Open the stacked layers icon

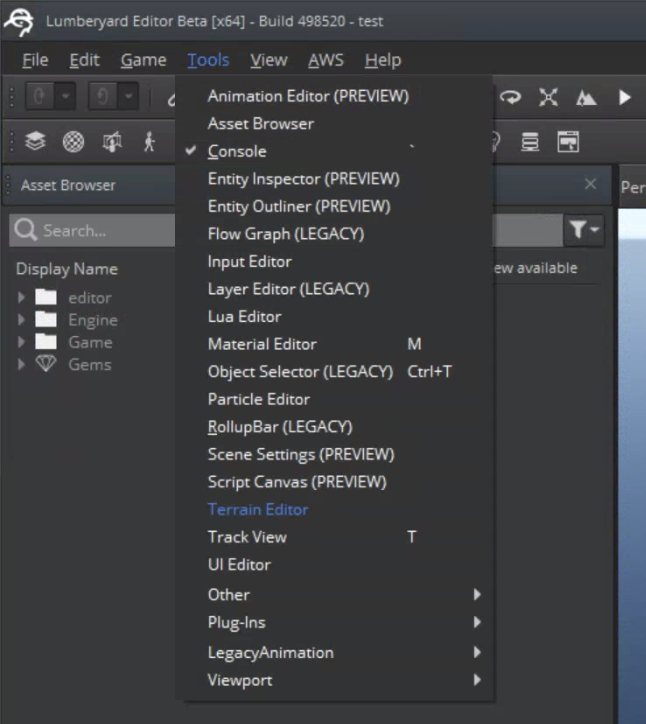(35, 141)
